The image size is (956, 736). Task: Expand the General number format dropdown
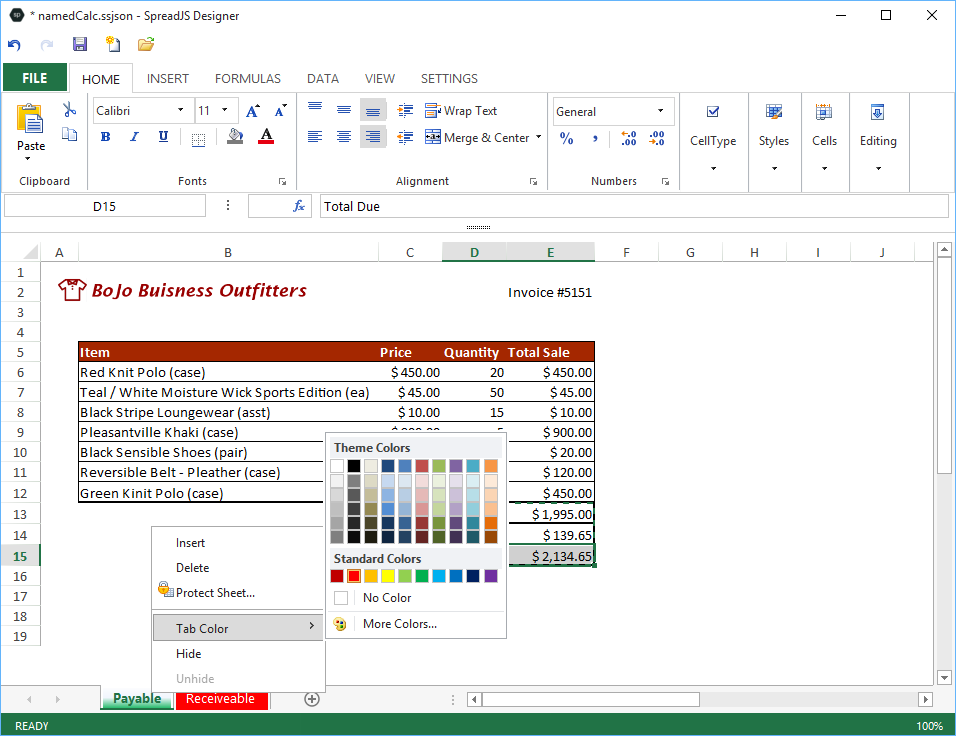tap(660, 111)
